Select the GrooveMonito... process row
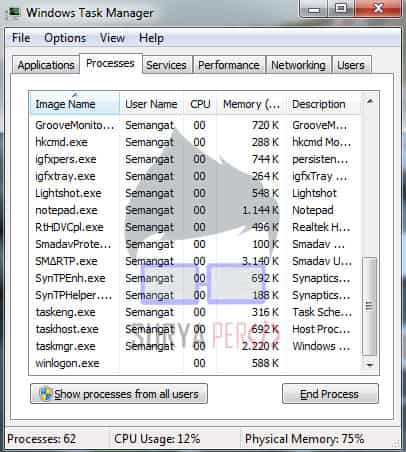The height and width of the screenshot is (452, 406). 194,125
